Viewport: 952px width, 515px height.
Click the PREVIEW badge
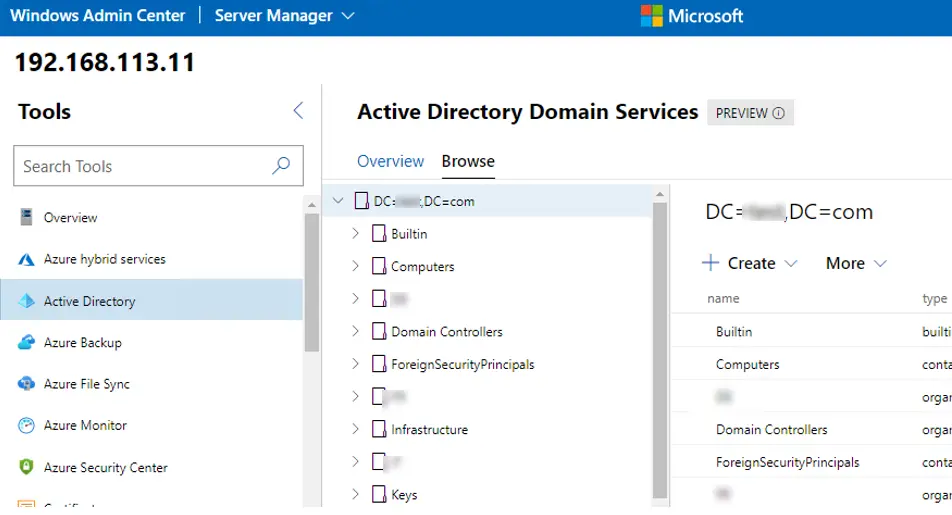[x=750, y=113]
